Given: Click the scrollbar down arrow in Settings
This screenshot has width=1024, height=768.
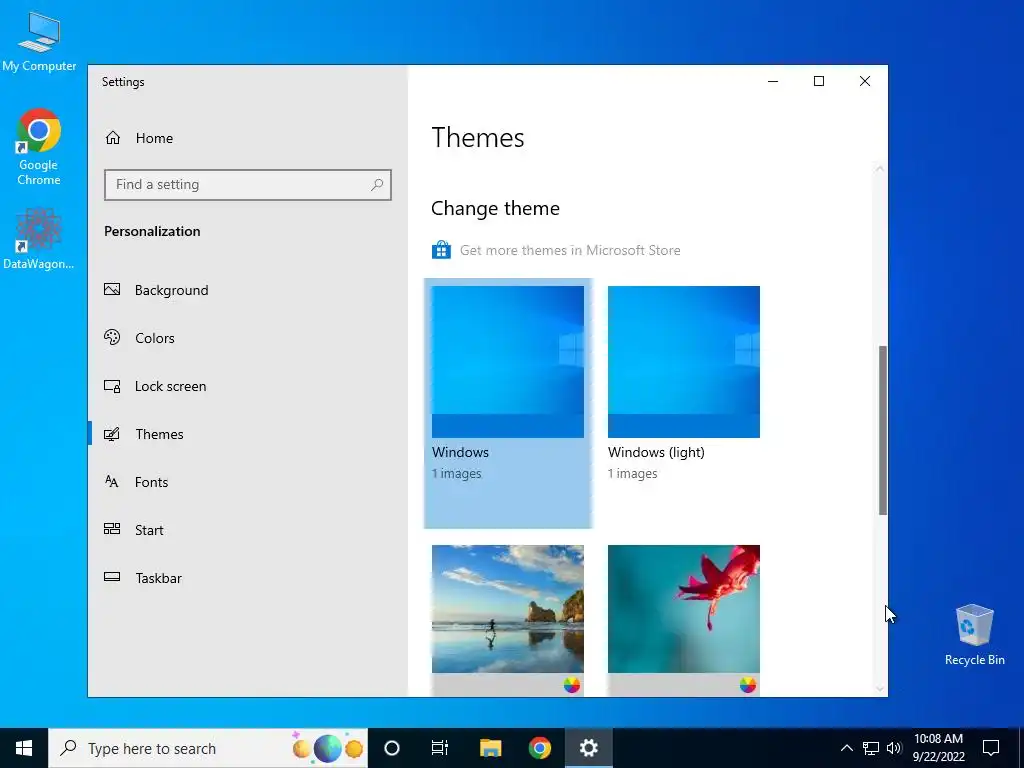Looking at the screenshot, I should [x=880, y=688].
